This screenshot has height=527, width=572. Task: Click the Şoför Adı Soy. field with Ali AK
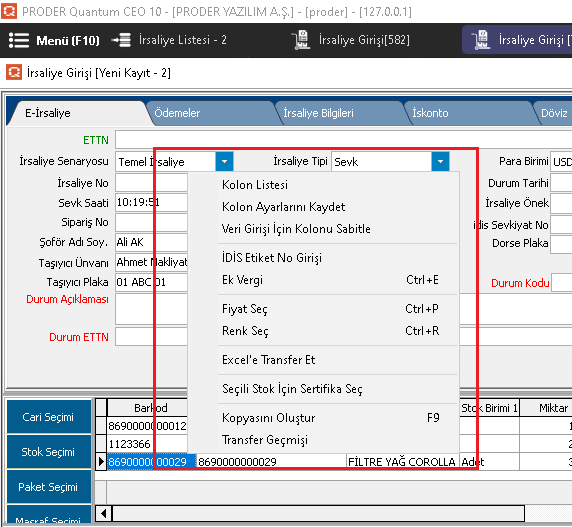[x=151, y=242]
